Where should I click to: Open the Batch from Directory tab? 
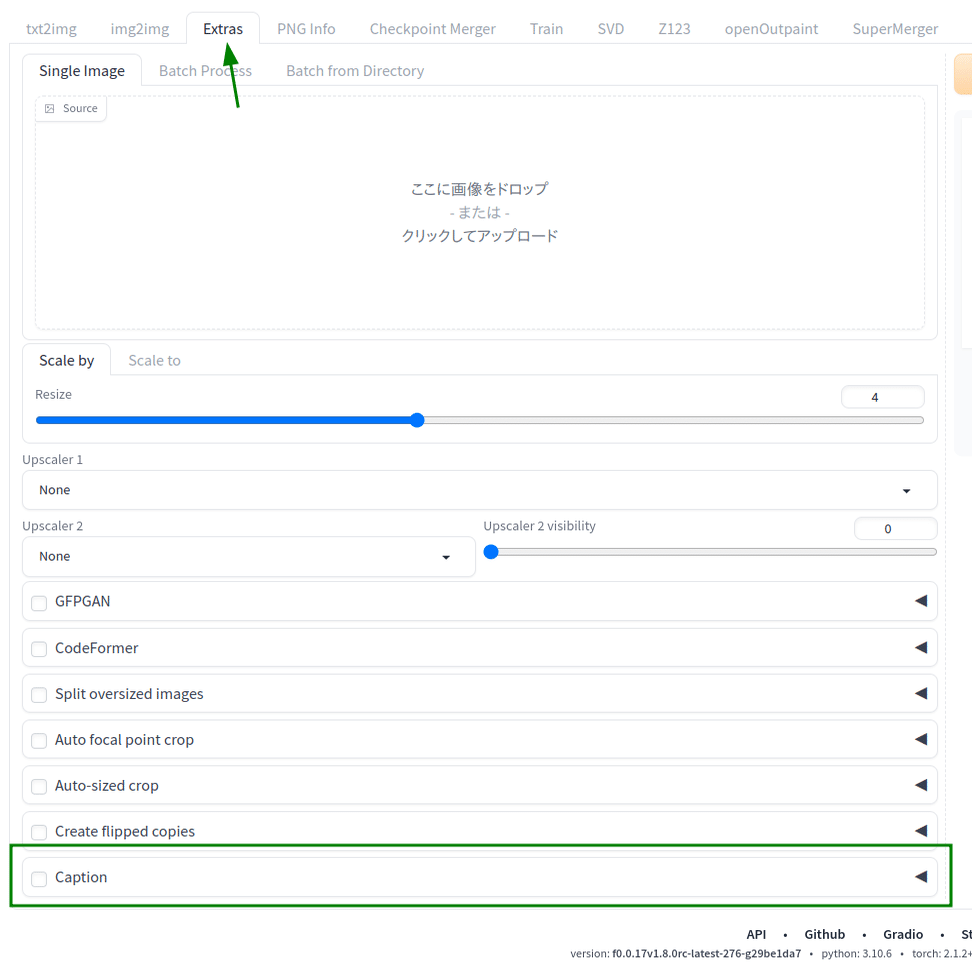coord(355,71)
